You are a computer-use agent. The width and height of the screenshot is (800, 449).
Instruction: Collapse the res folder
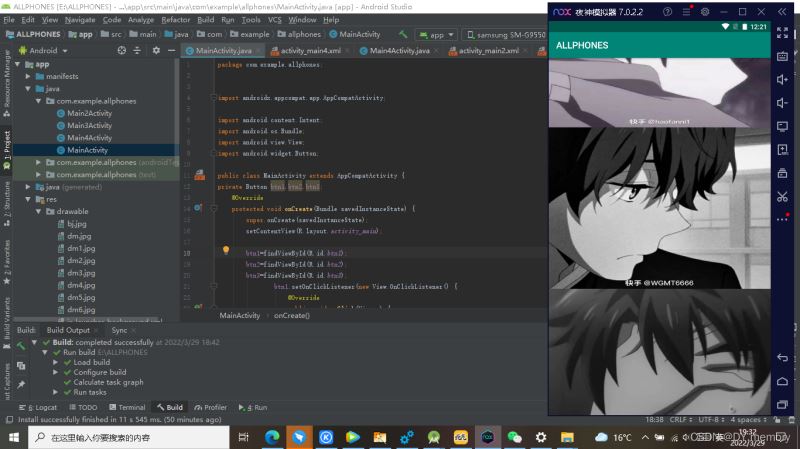28,199
